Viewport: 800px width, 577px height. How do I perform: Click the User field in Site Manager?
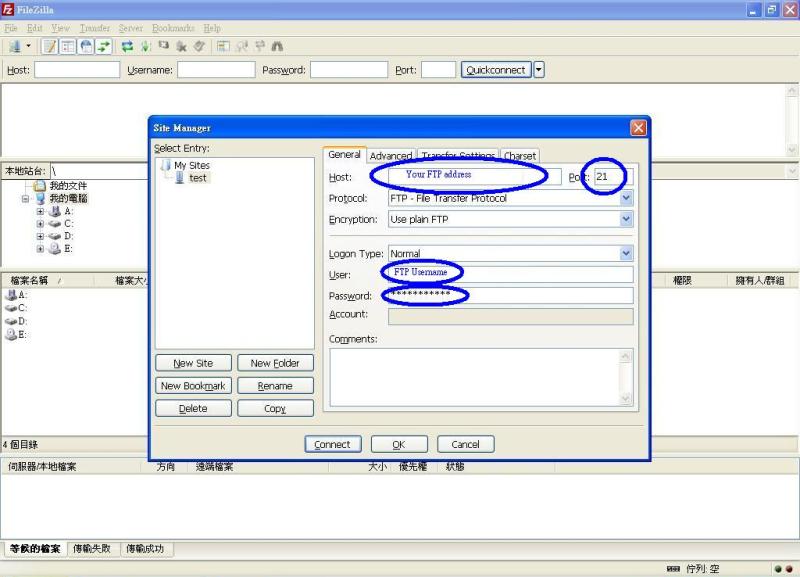coord(511,274)
